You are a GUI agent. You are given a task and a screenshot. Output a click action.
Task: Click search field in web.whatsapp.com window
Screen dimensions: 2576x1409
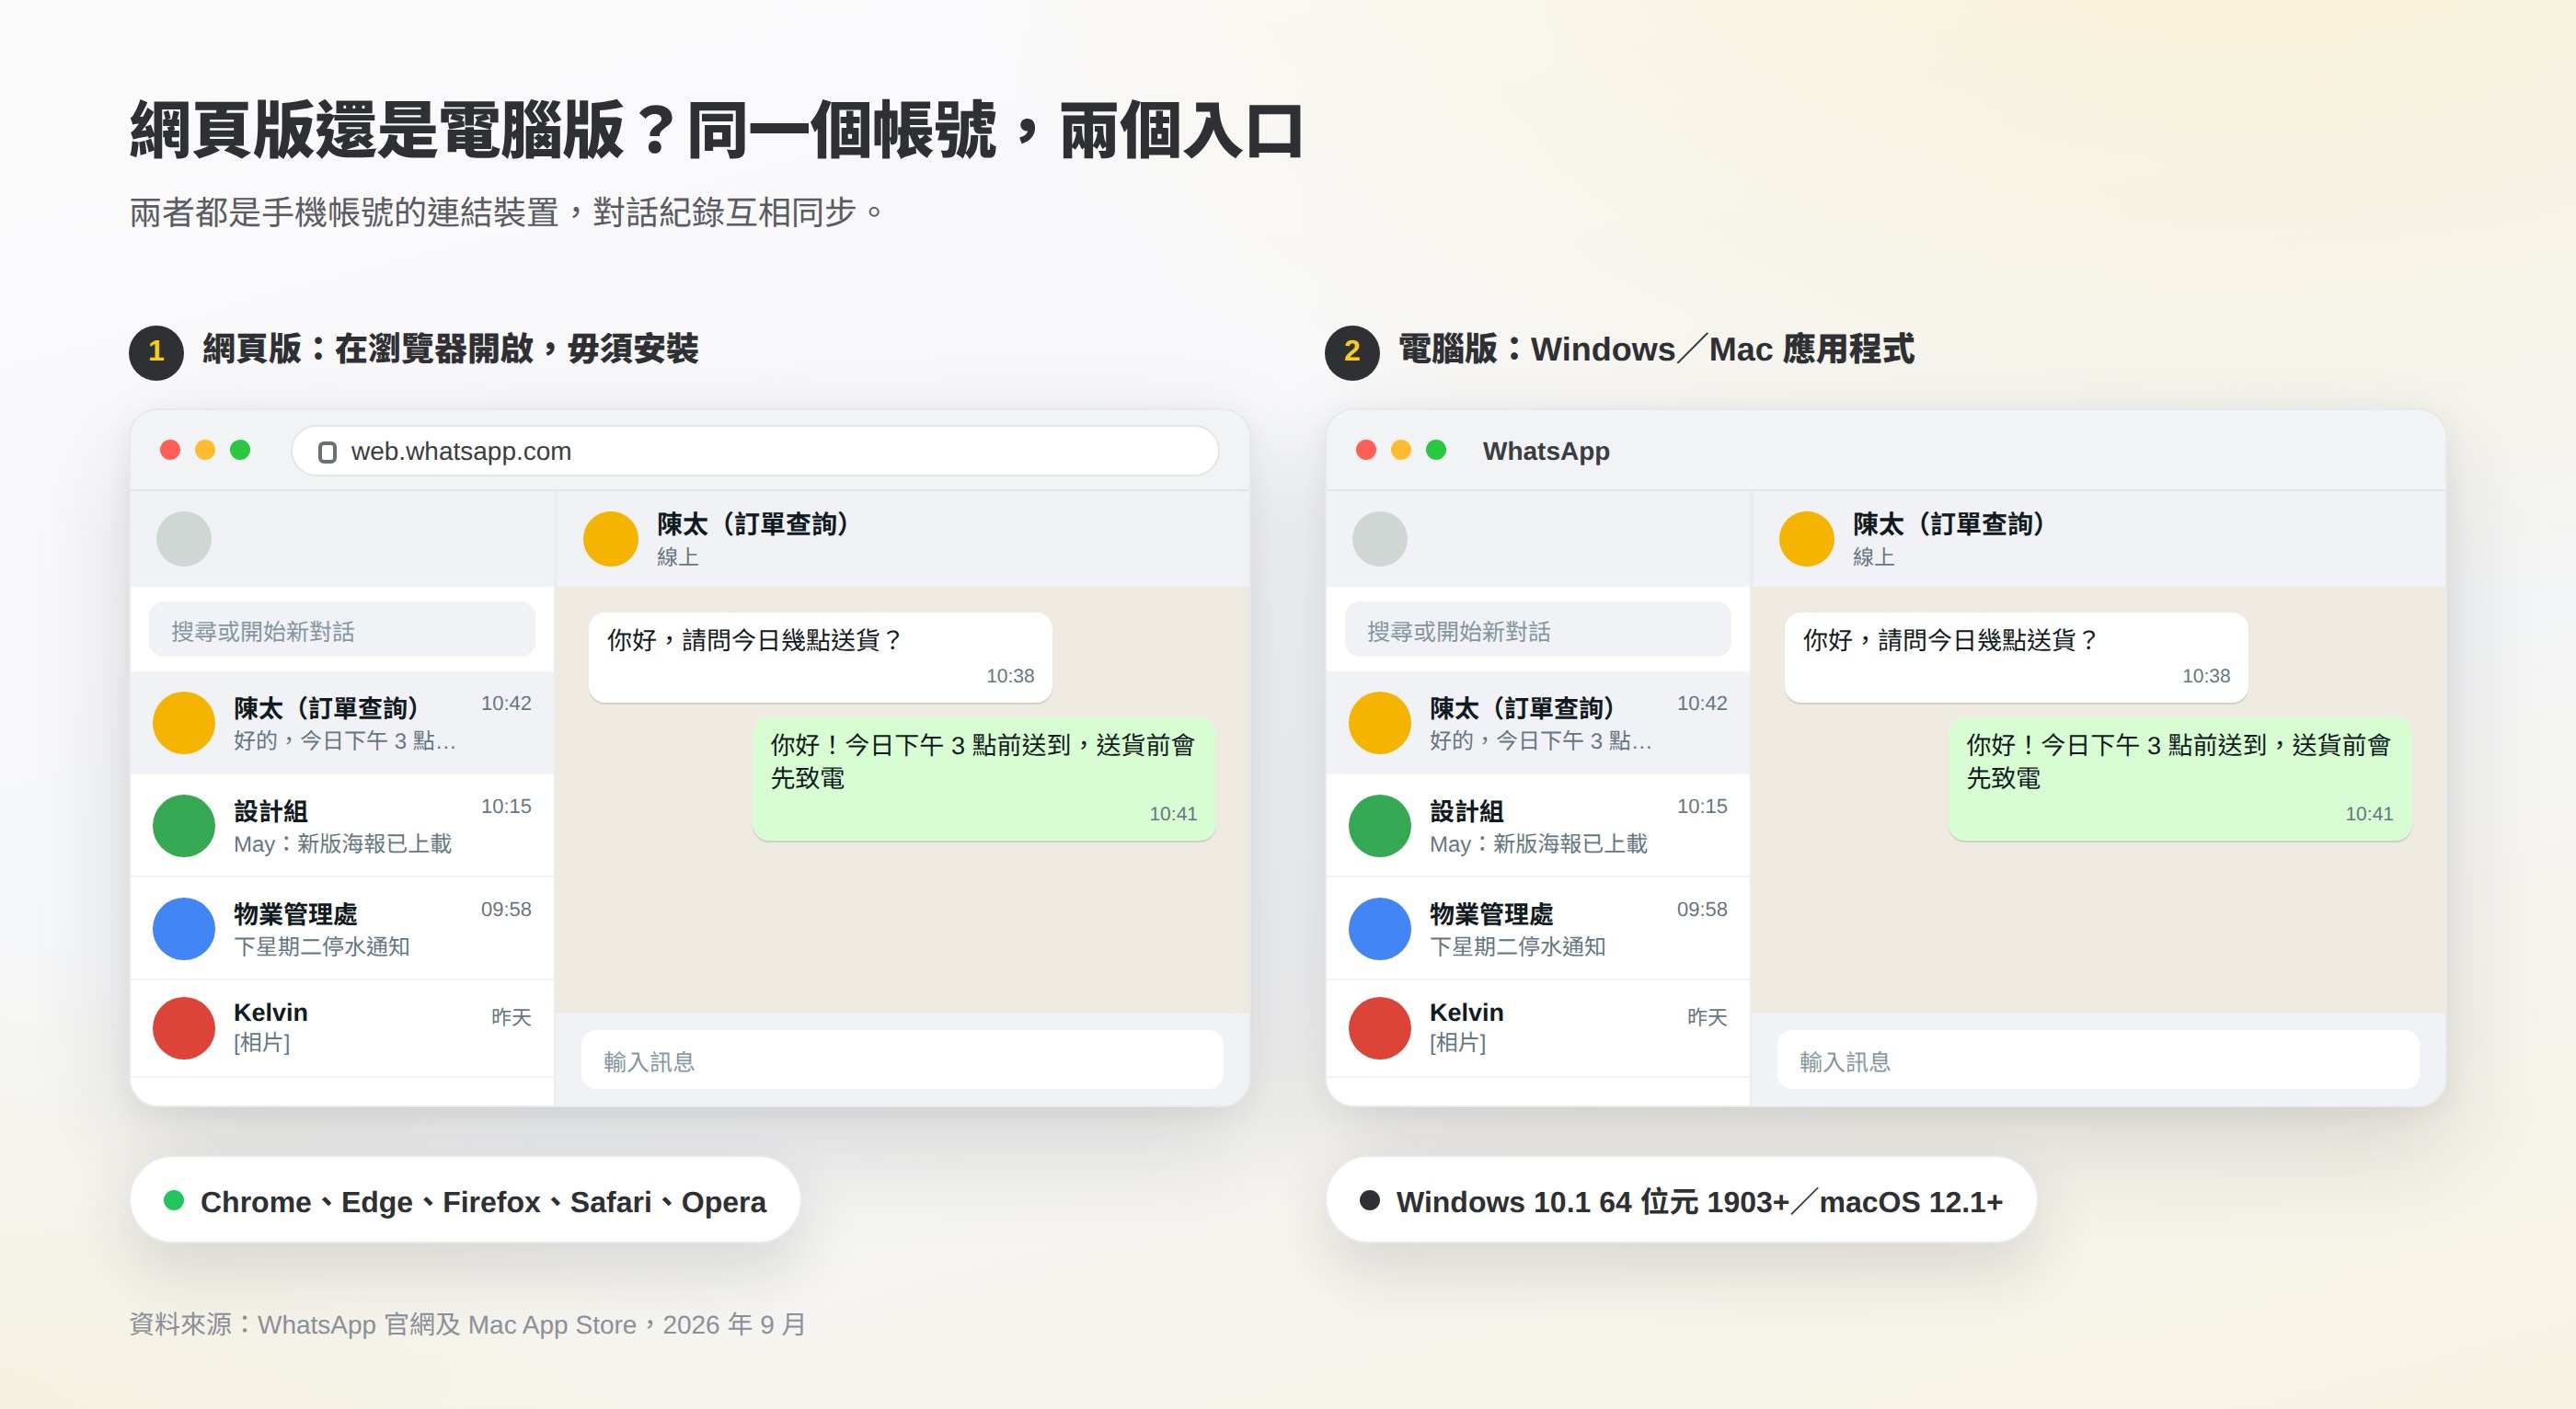(342, 631)
